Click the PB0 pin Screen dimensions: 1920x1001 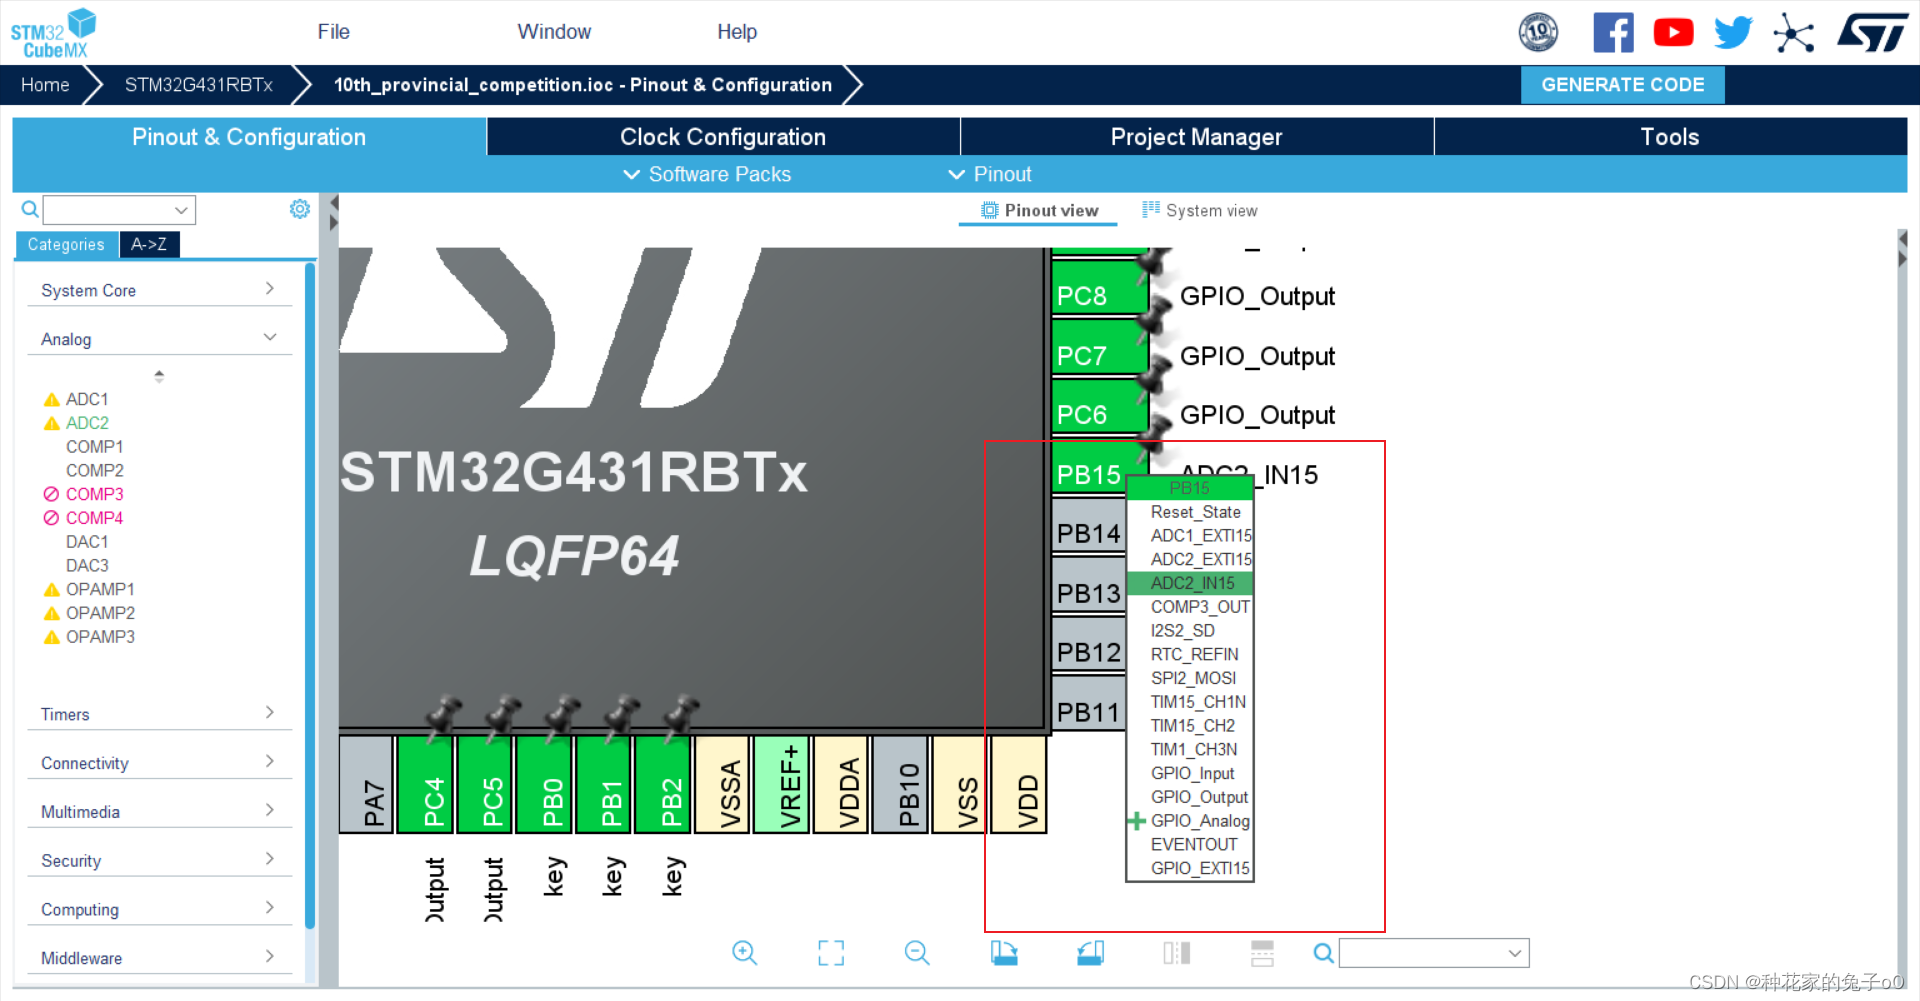tap(544, 784)
